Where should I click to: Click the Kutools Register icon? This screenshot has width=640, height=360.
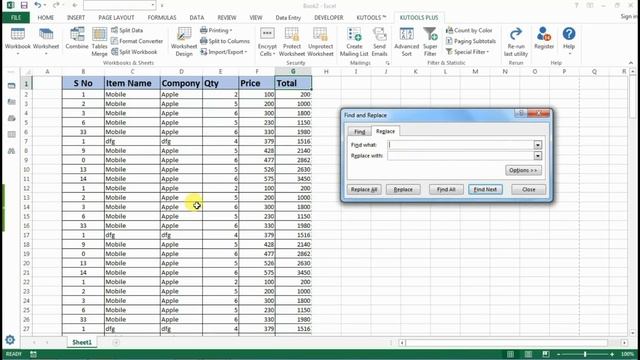[x=544, y=38]
